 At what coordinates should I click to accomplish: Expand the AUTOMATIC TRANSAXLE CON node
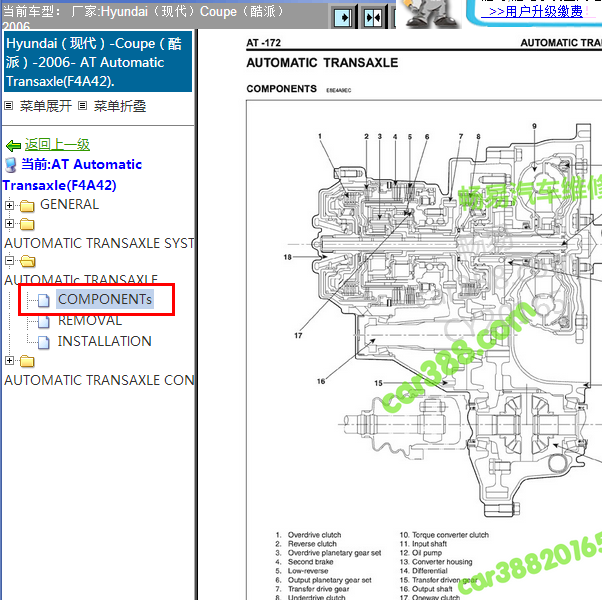[10, 360]
